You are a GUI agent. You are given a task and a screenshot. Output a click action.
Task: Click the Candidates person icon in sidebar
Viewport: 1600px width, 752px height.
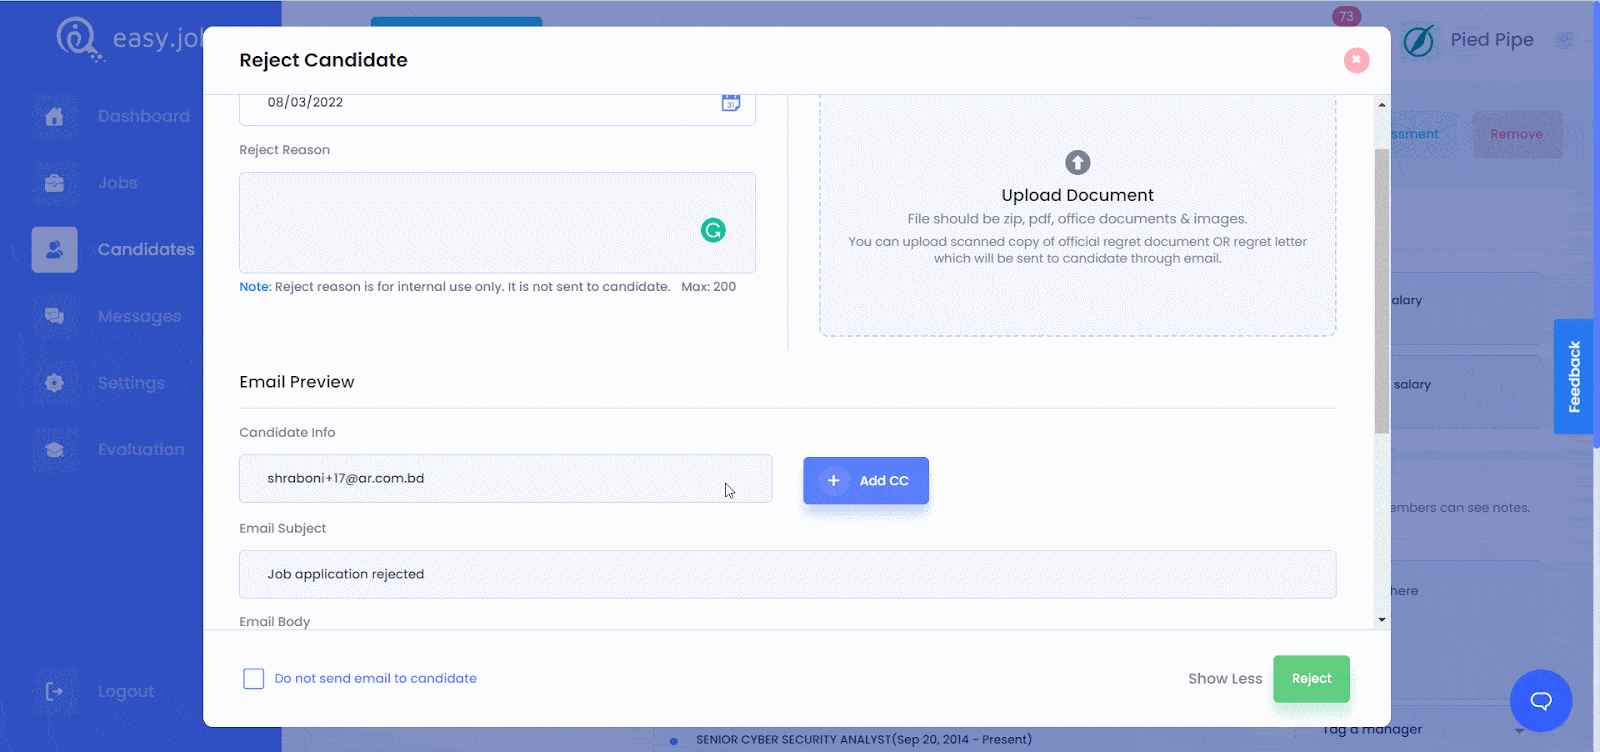click(x=54, y=249)
